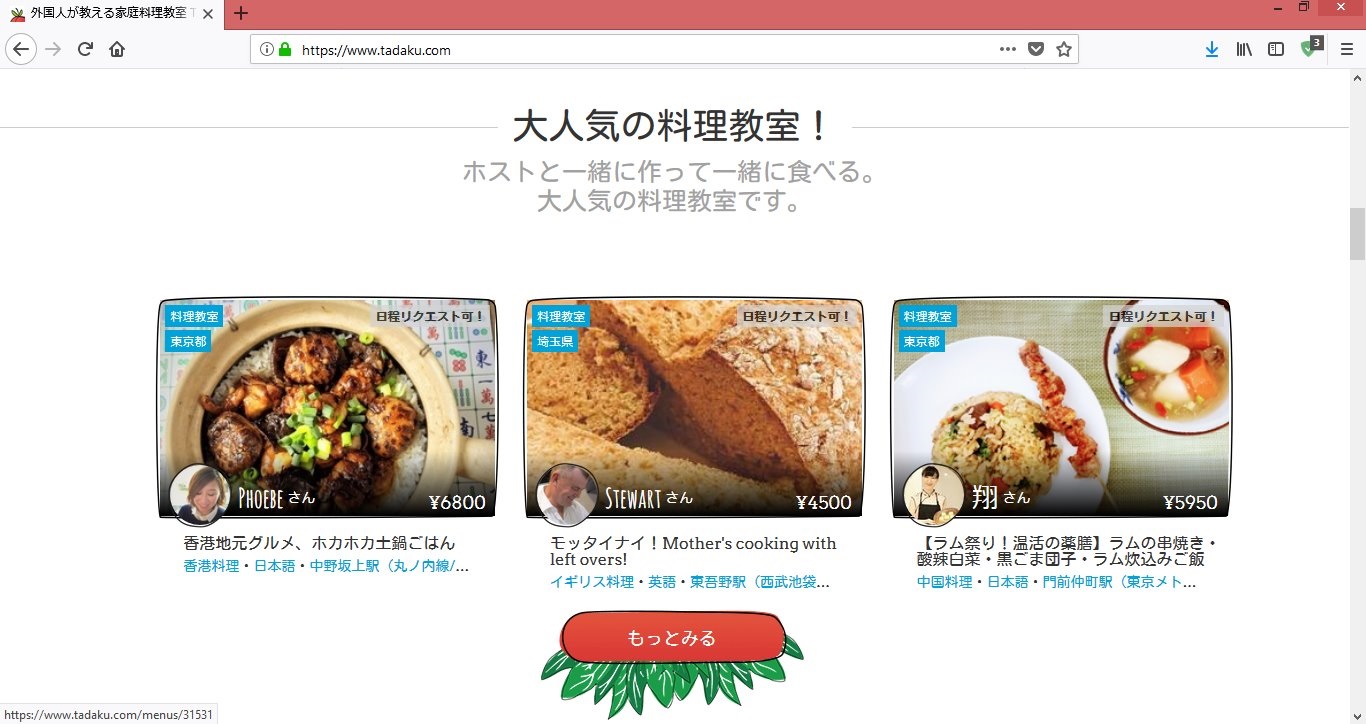This screenshot has width=1366, height=724.
Task: Toggle the sidebar view icon
Action: click(1276, 49)
